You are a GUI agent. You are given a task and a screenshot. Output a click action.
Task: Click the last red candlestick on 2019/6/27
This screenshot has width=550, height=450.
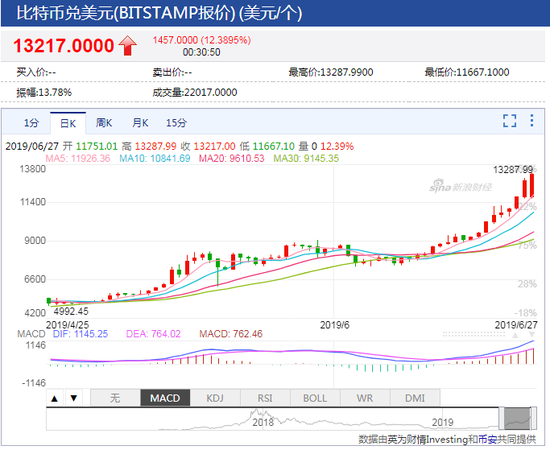pyautogui.click(x=532, y=185)
